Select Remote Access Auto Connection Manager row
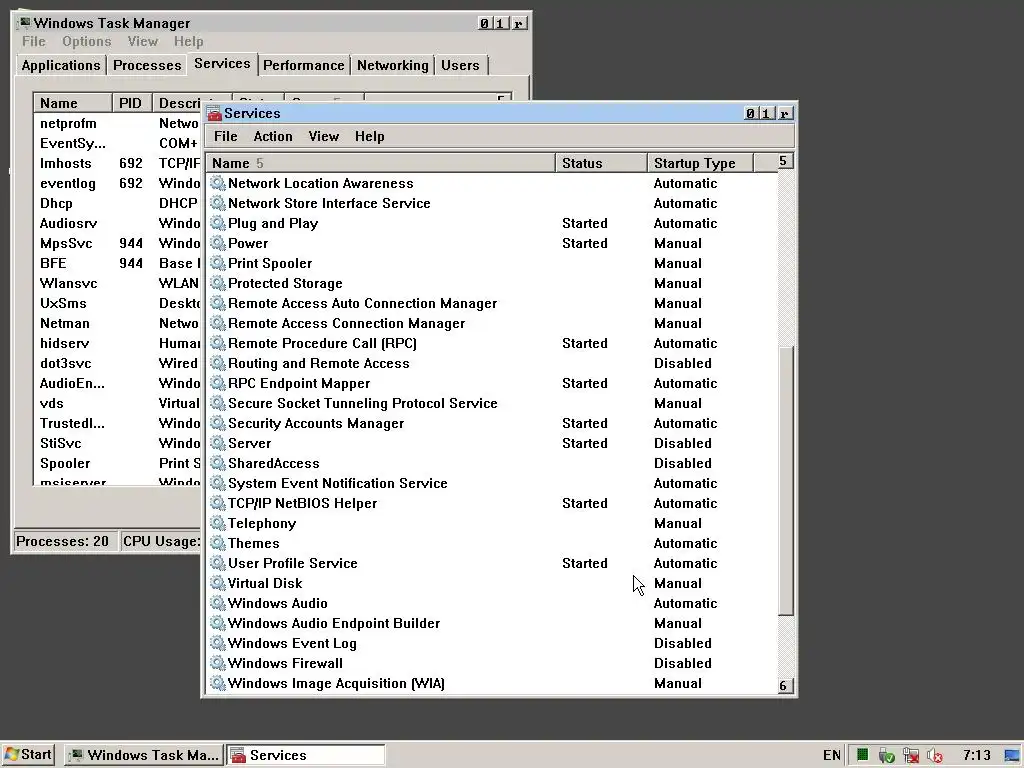 click(x=492, y=304)
